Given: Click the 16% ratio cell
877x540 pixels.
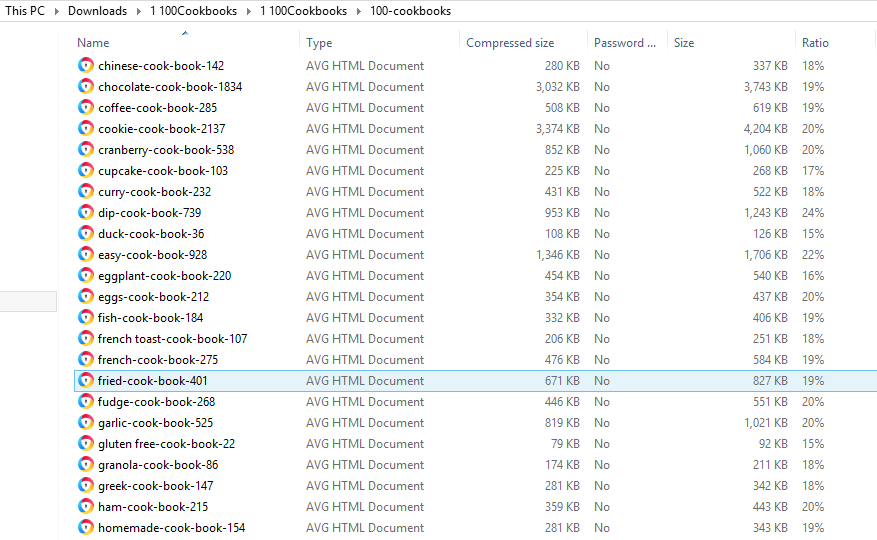Looking at the screenshot, I should 813,275.
